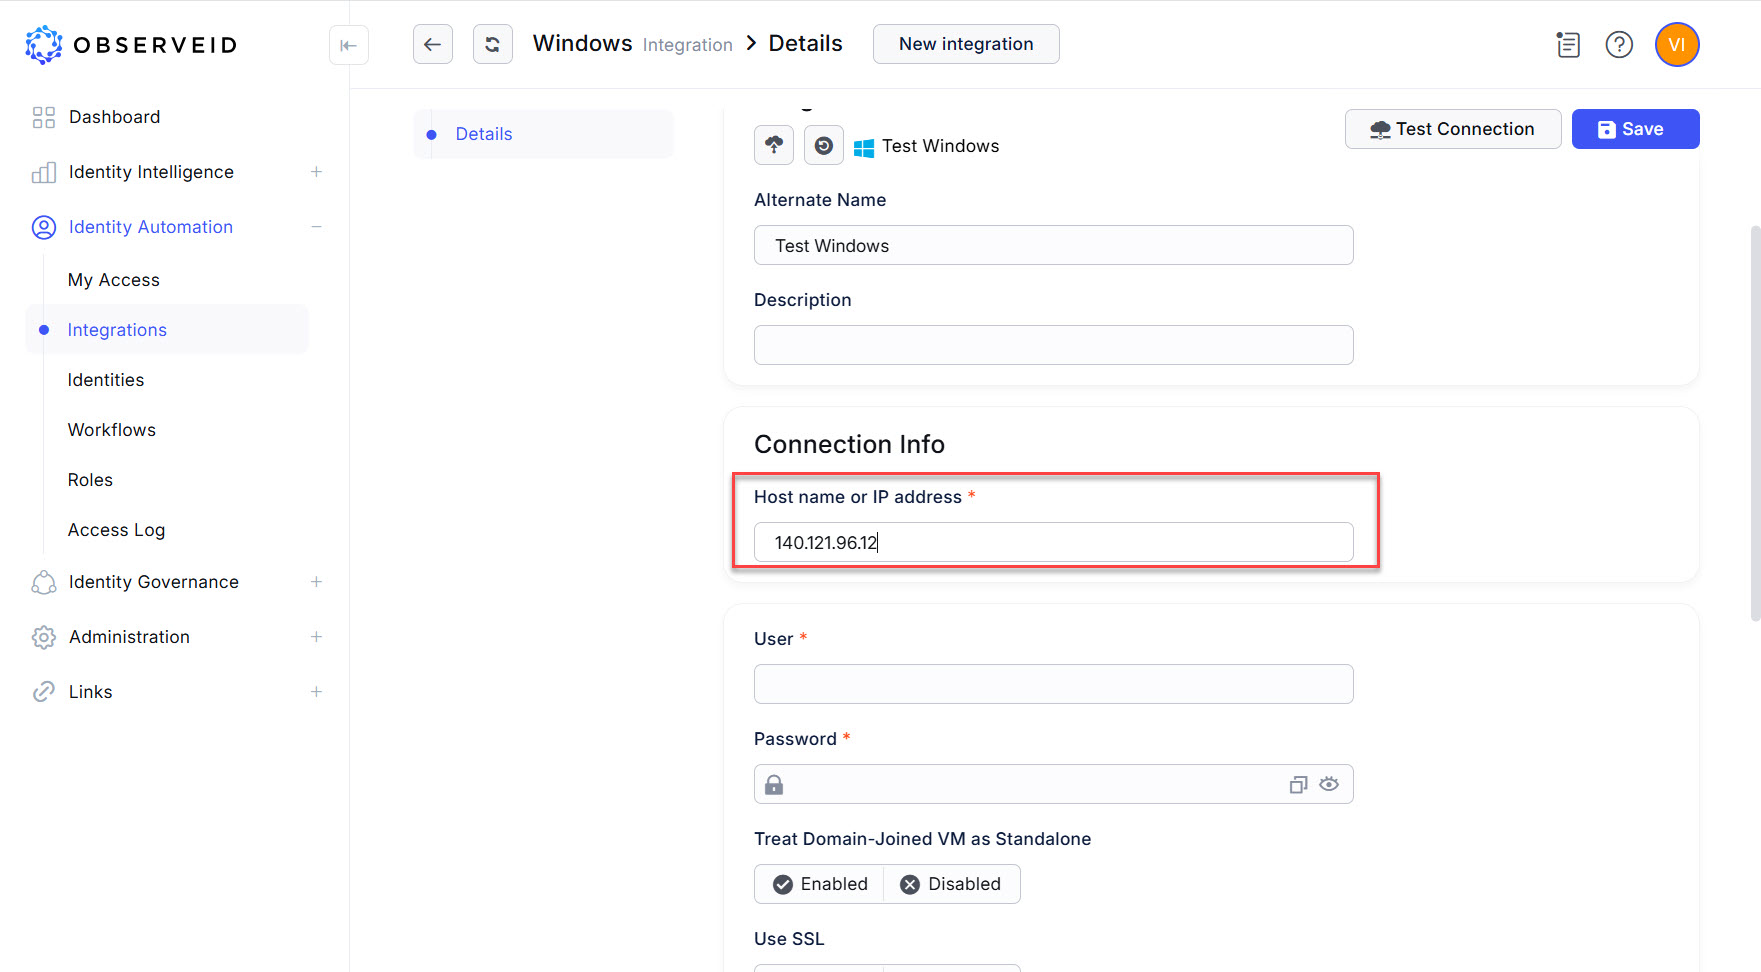Click the Test Connection button
Viewport: 1761px width, 972px height.
pyautogui.click(x=1452, y=129)
